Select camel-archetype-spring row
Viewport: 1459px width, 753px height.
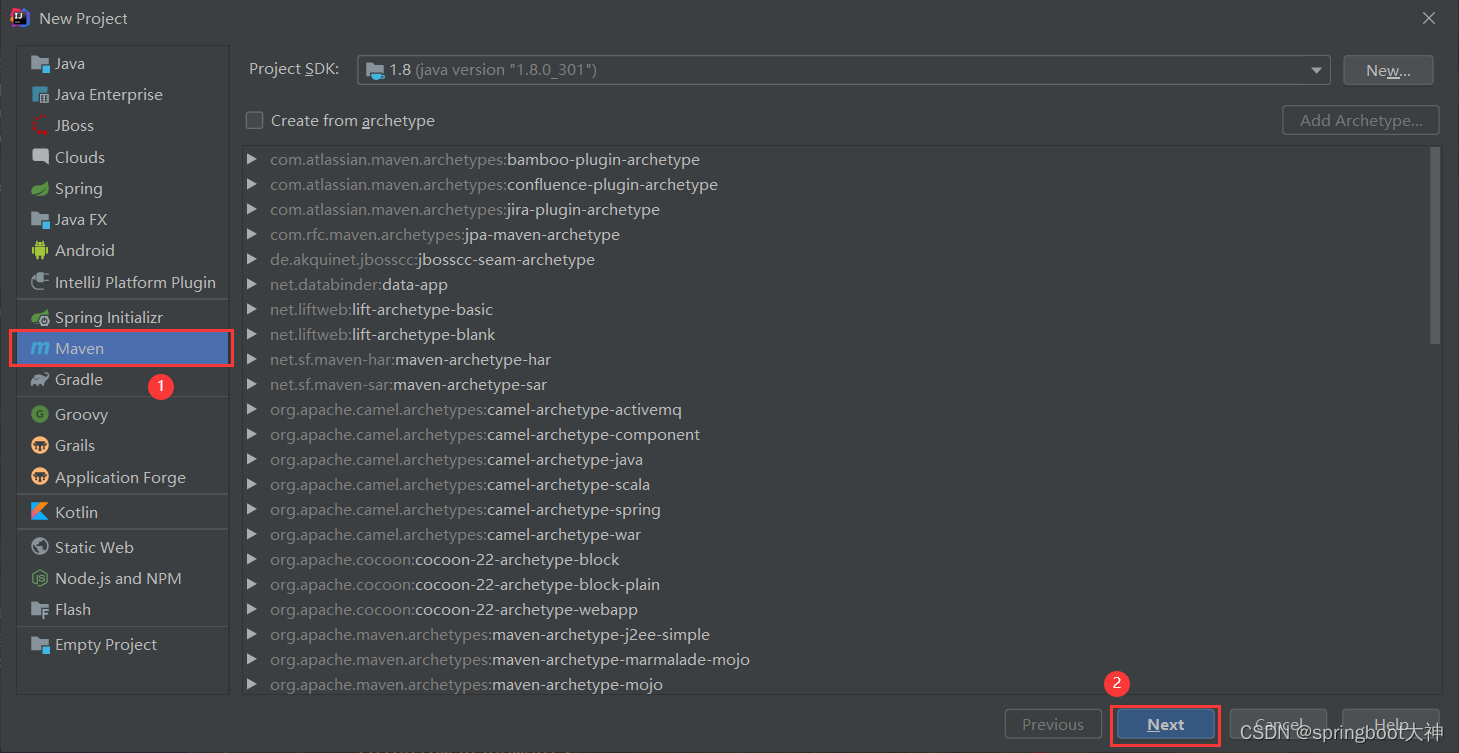click(x=836, y=510)
